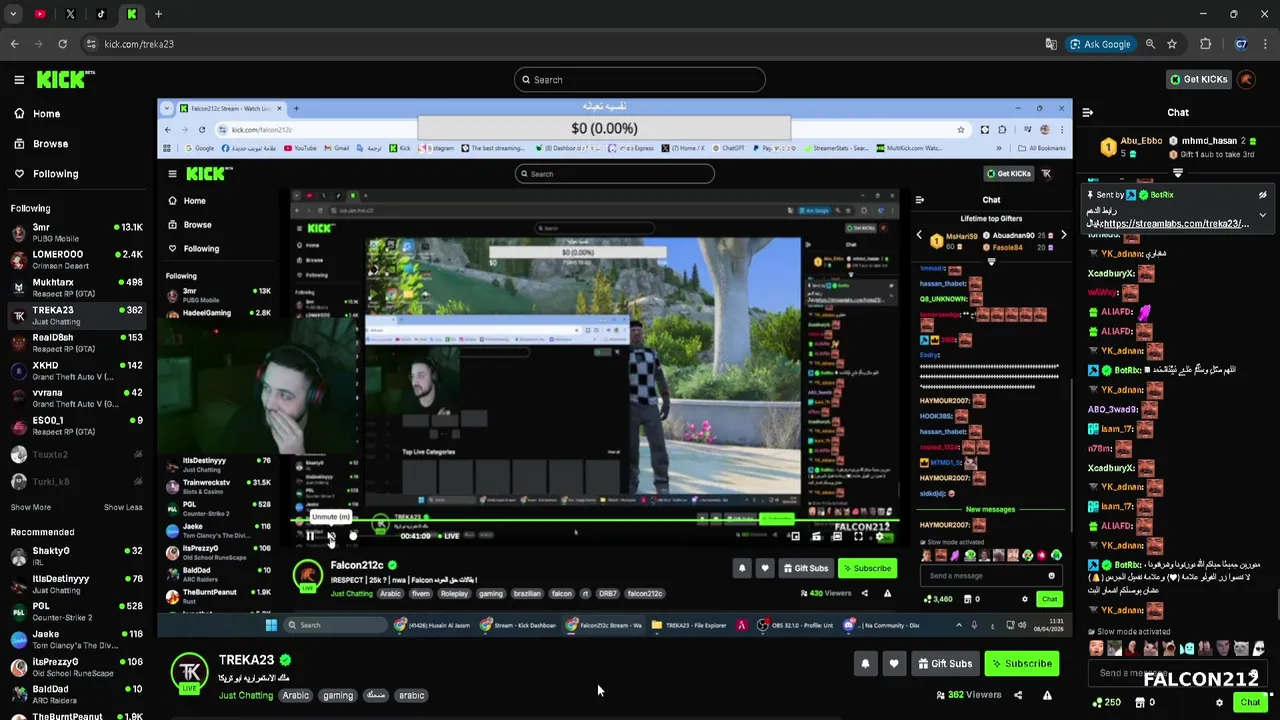
Task: Click the report warning icon beside 362 Viewers
Action: tap(1047, 695)
